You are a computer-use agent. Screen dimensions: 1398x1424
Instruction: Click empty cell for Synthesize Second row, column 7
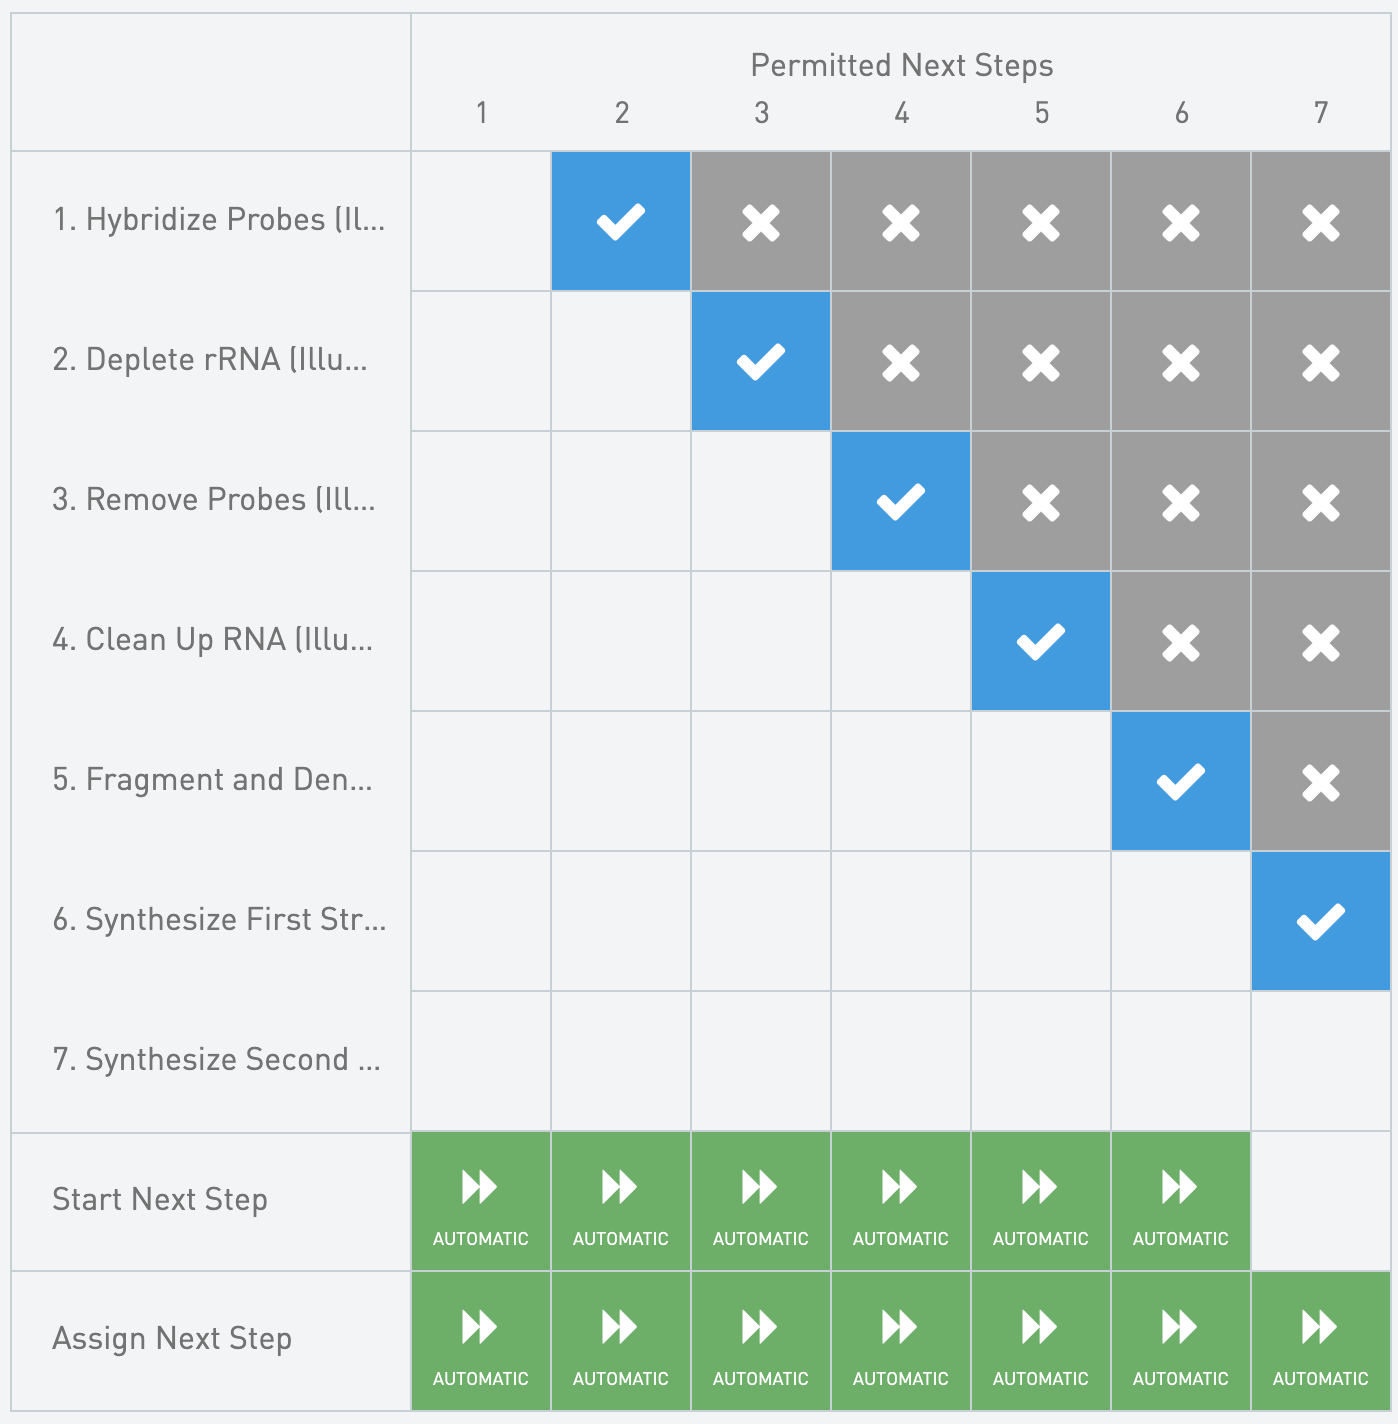(x=1321, y=1061)
